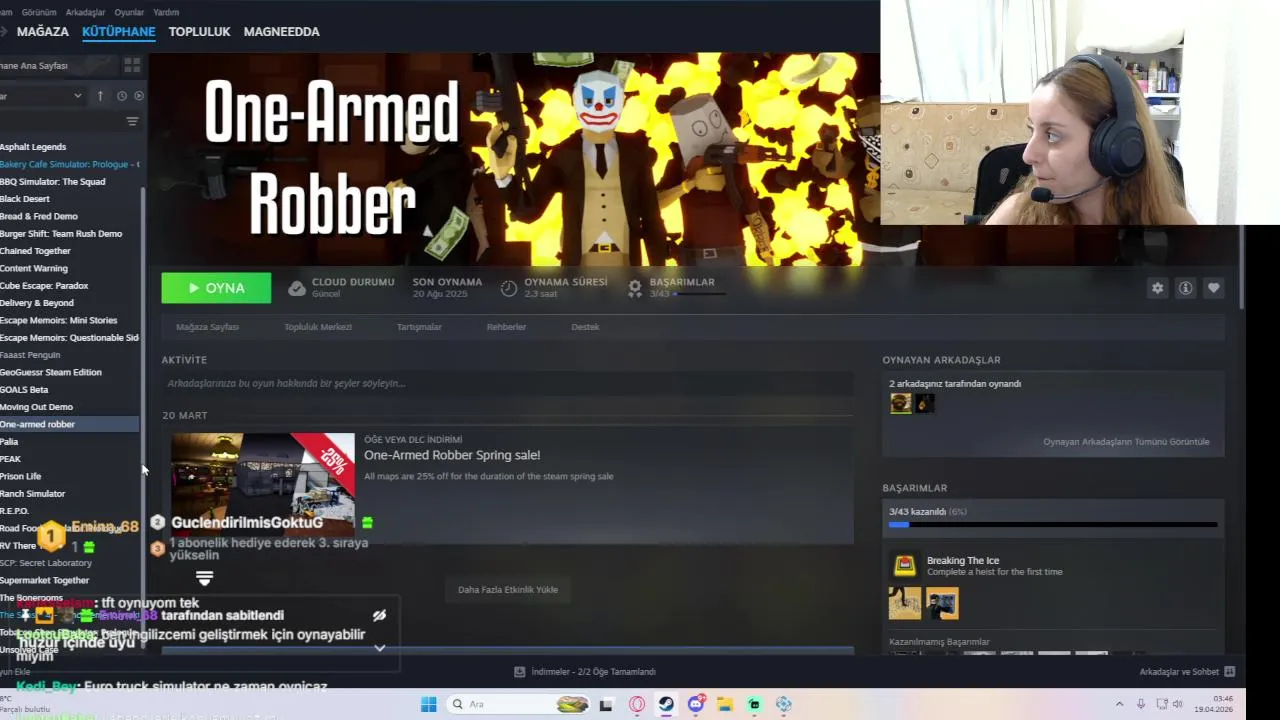This screenshot has width=1280, height=720.
Task: Open Opera GX from the taskbar
Action: 636,704
